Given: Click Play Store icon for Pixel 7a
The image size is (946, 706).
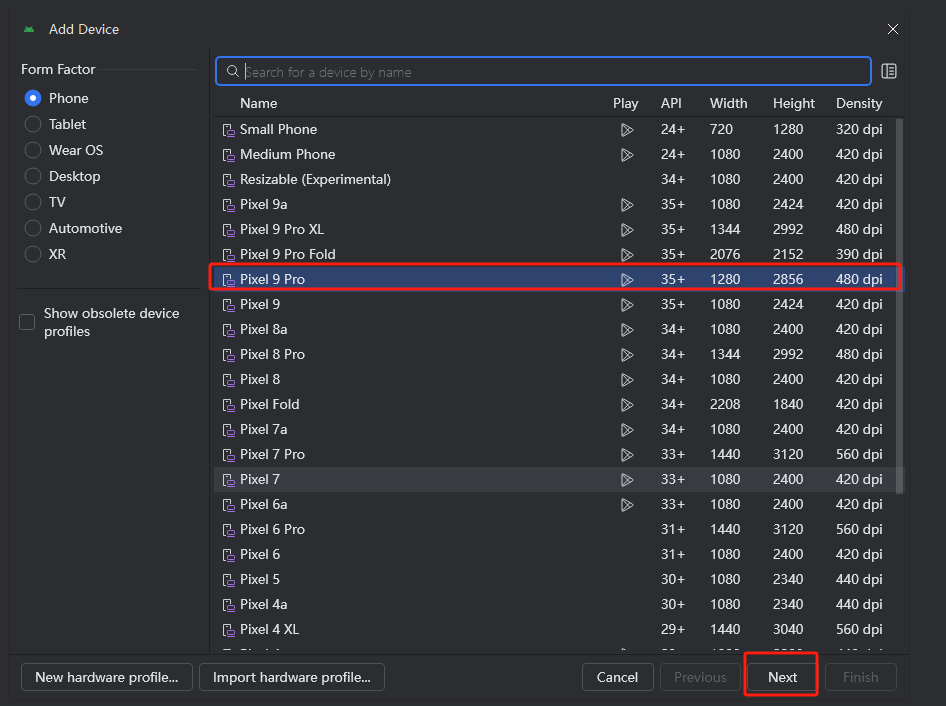Looking at the screenshot, I should (627, 430).
